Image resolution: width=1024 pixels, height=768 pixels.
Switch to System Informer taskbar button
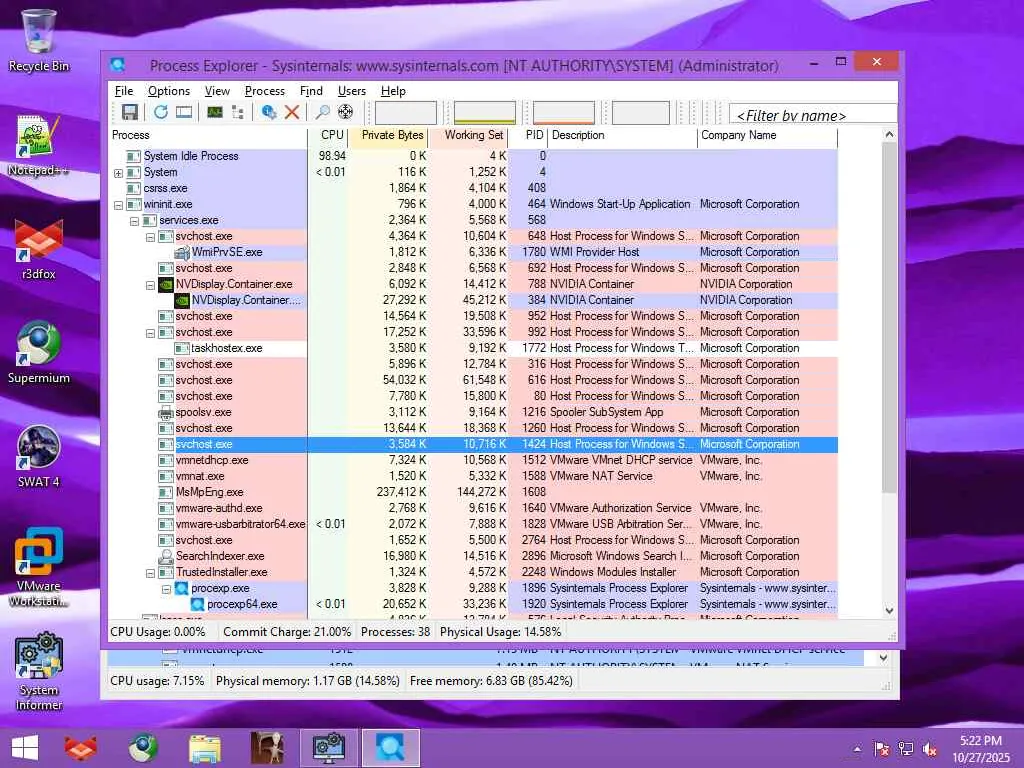328,748
